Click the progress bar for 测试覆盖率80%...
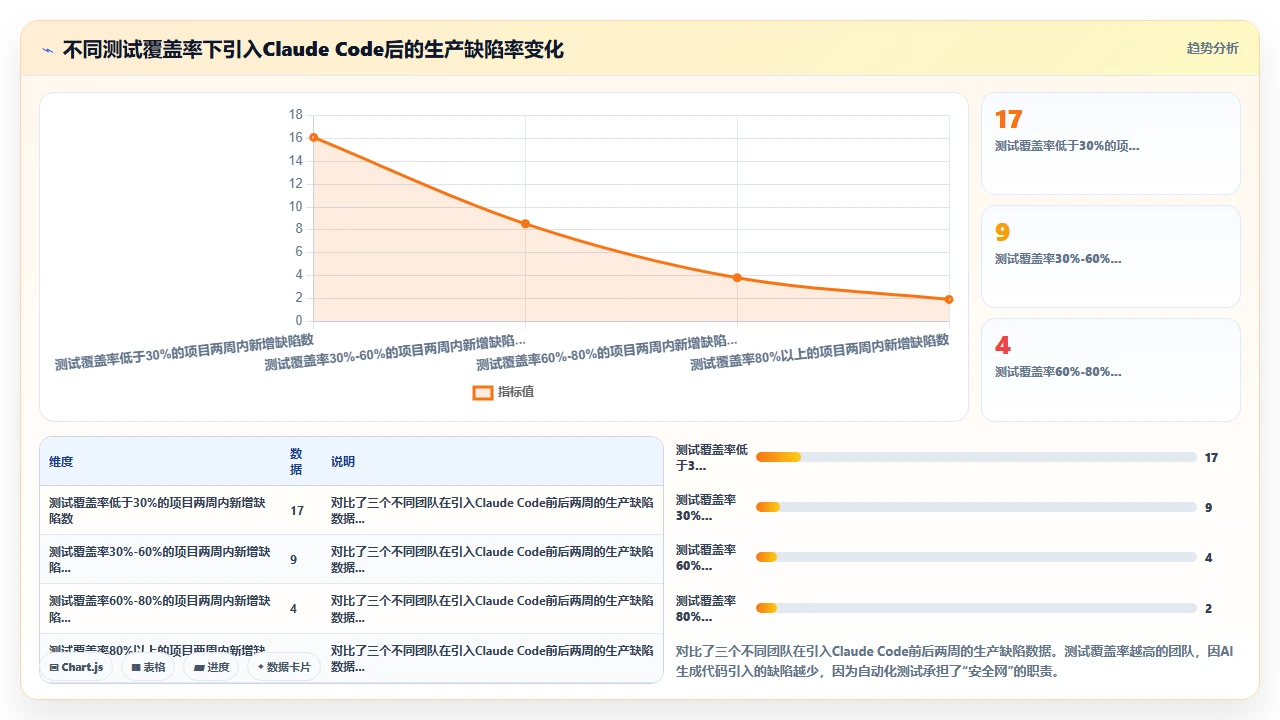 pyautogui.click(x=976, y=608)
